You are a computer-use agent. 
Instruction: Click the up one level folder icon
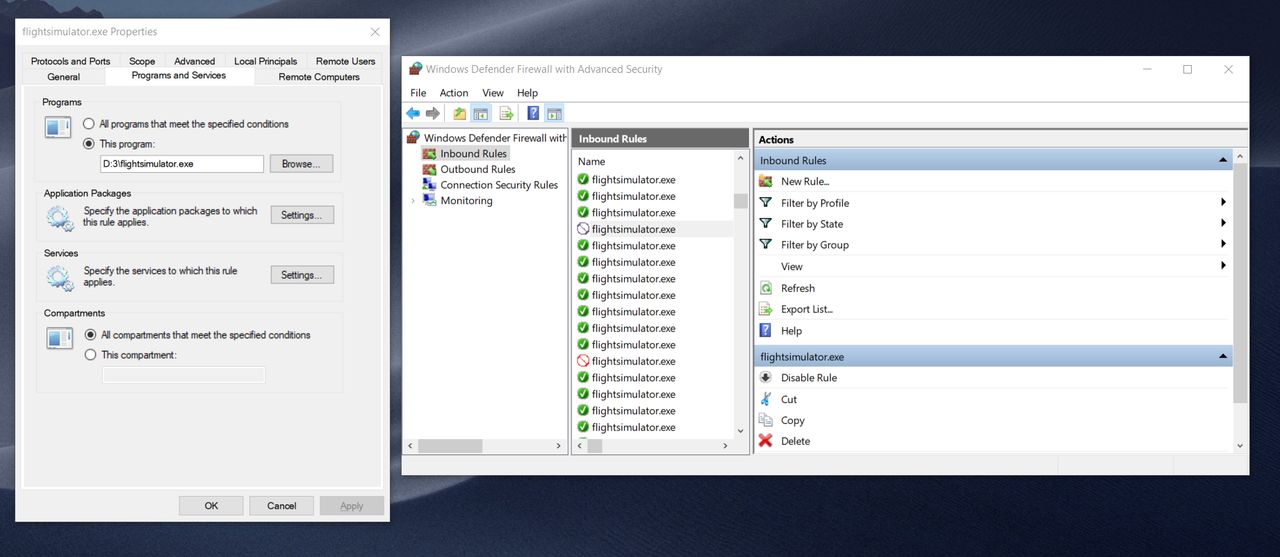[x=460, y=114]
